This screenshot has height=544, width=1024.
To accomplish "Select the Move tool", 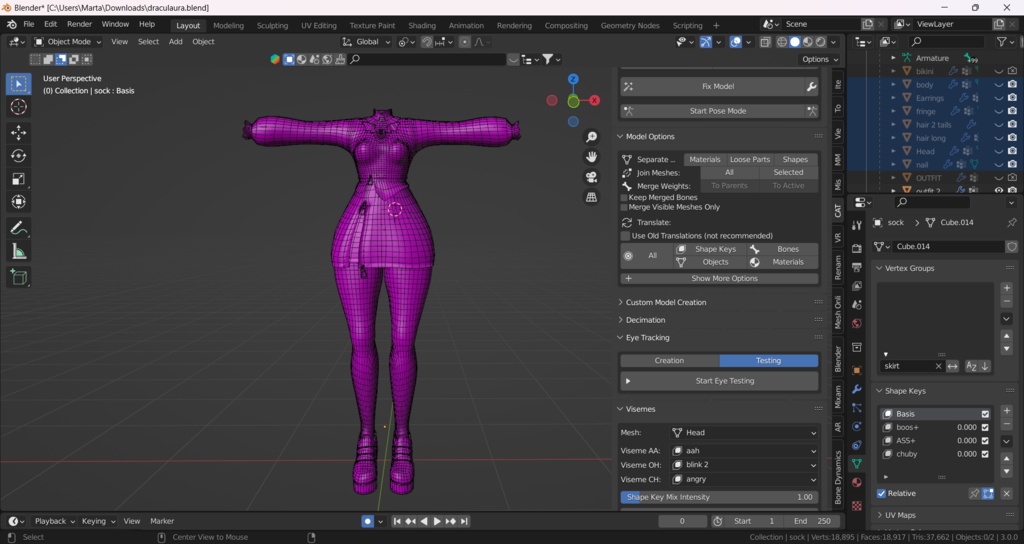I will click(x=18, y=133).
